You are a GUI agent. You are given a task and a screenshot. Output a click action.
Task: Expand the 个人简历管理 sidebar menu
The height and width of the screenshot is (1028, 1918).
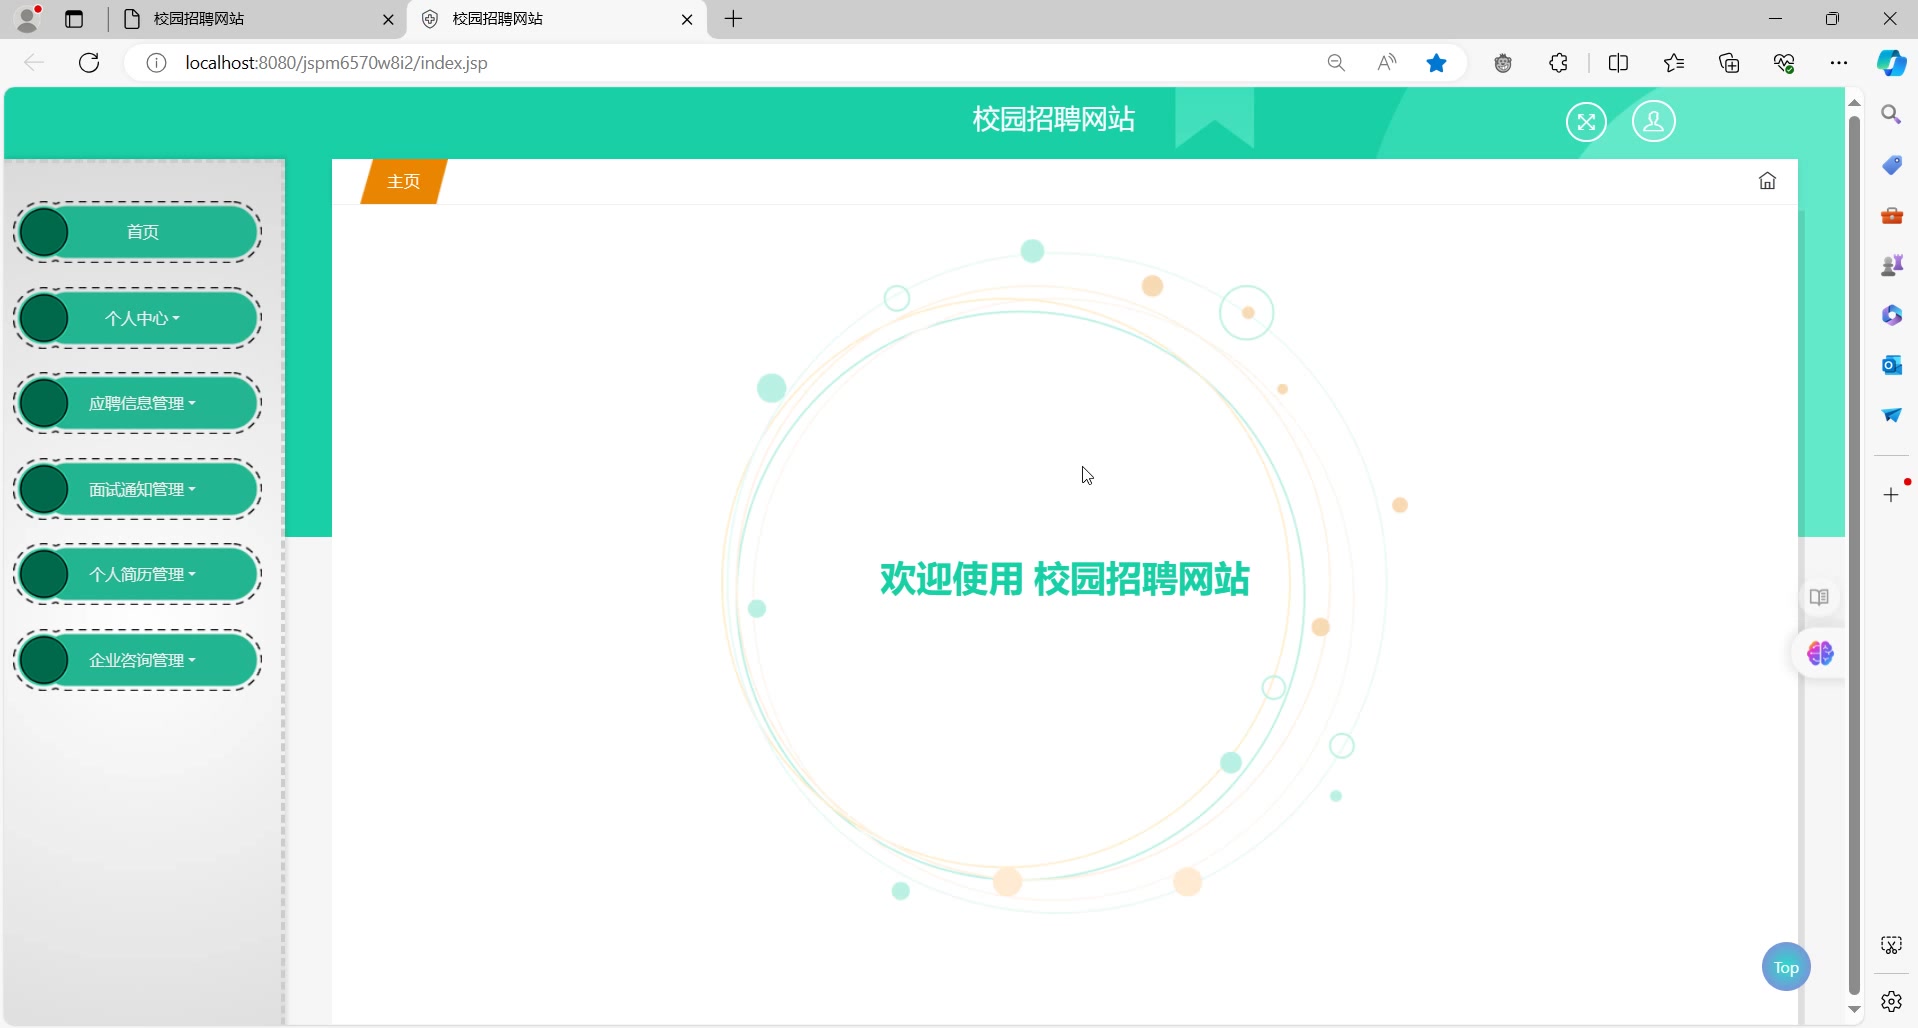[137, 574]
